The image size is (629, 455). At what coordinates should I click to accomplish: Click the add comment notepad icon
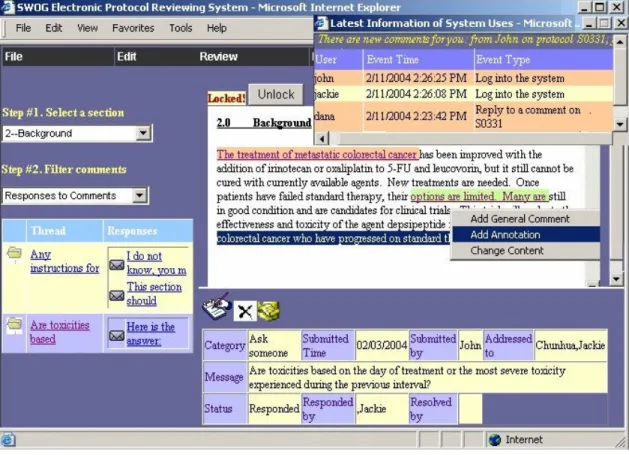pyautogui.click(x=216, y=307)
